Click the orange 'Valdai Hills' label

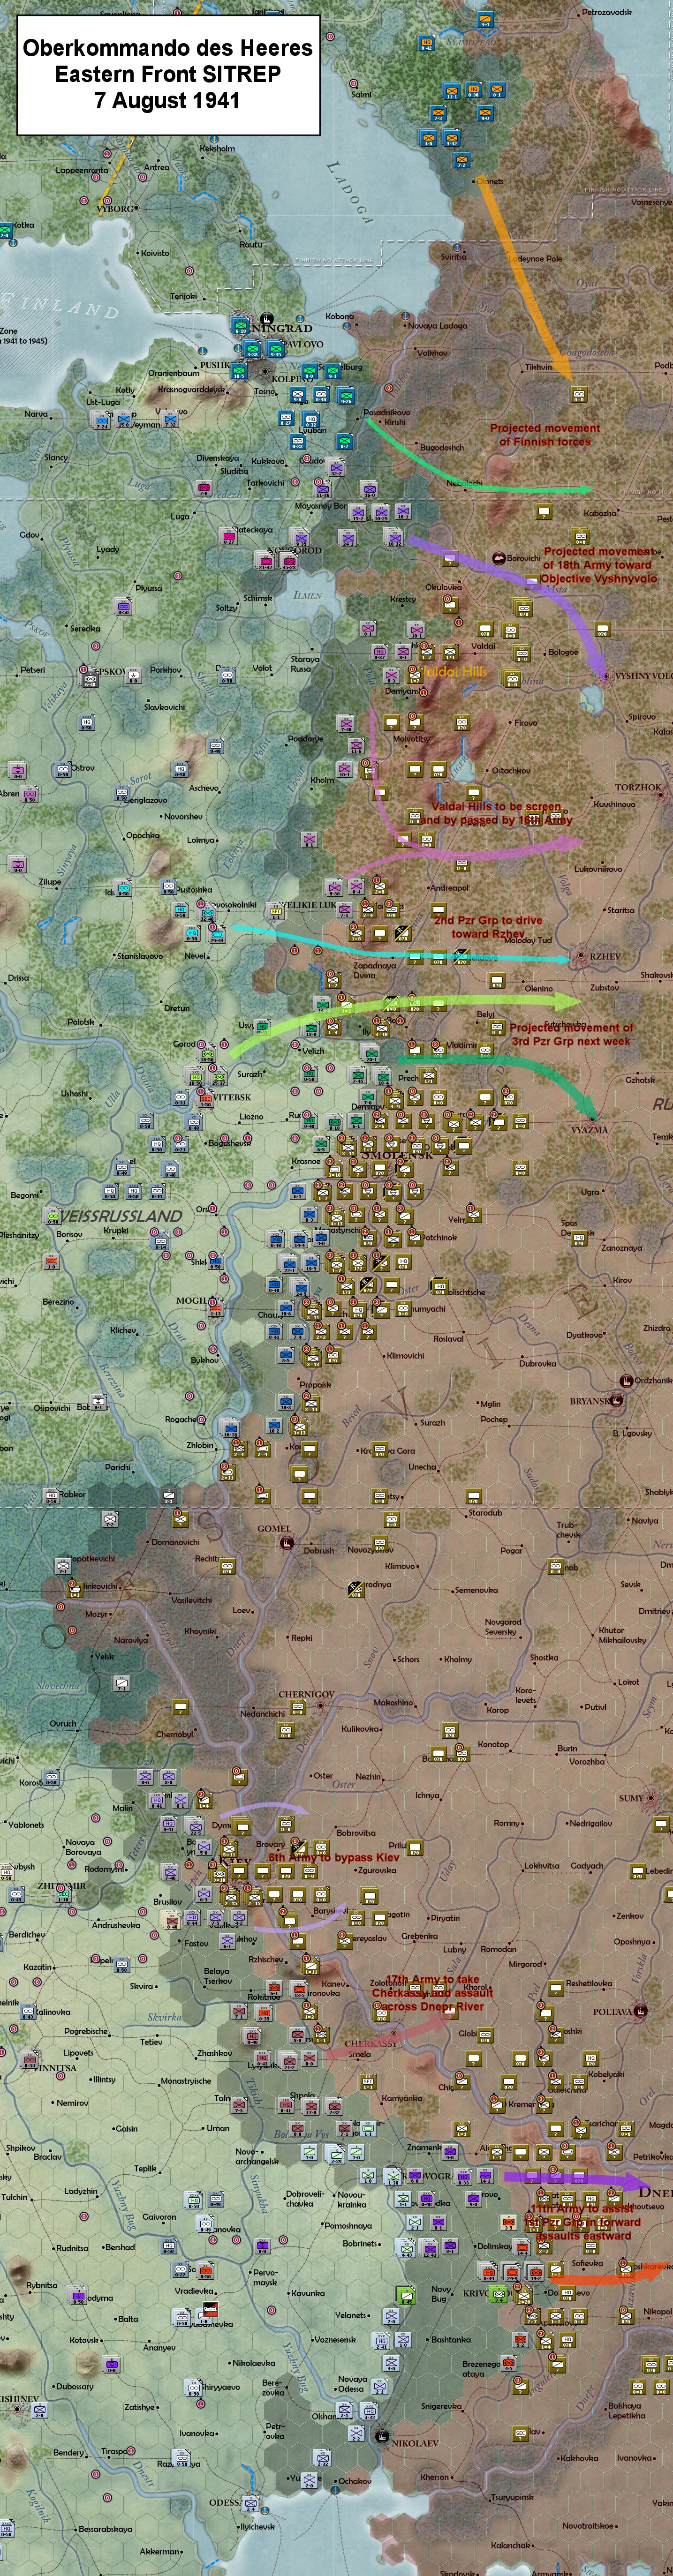coord(453,672)
